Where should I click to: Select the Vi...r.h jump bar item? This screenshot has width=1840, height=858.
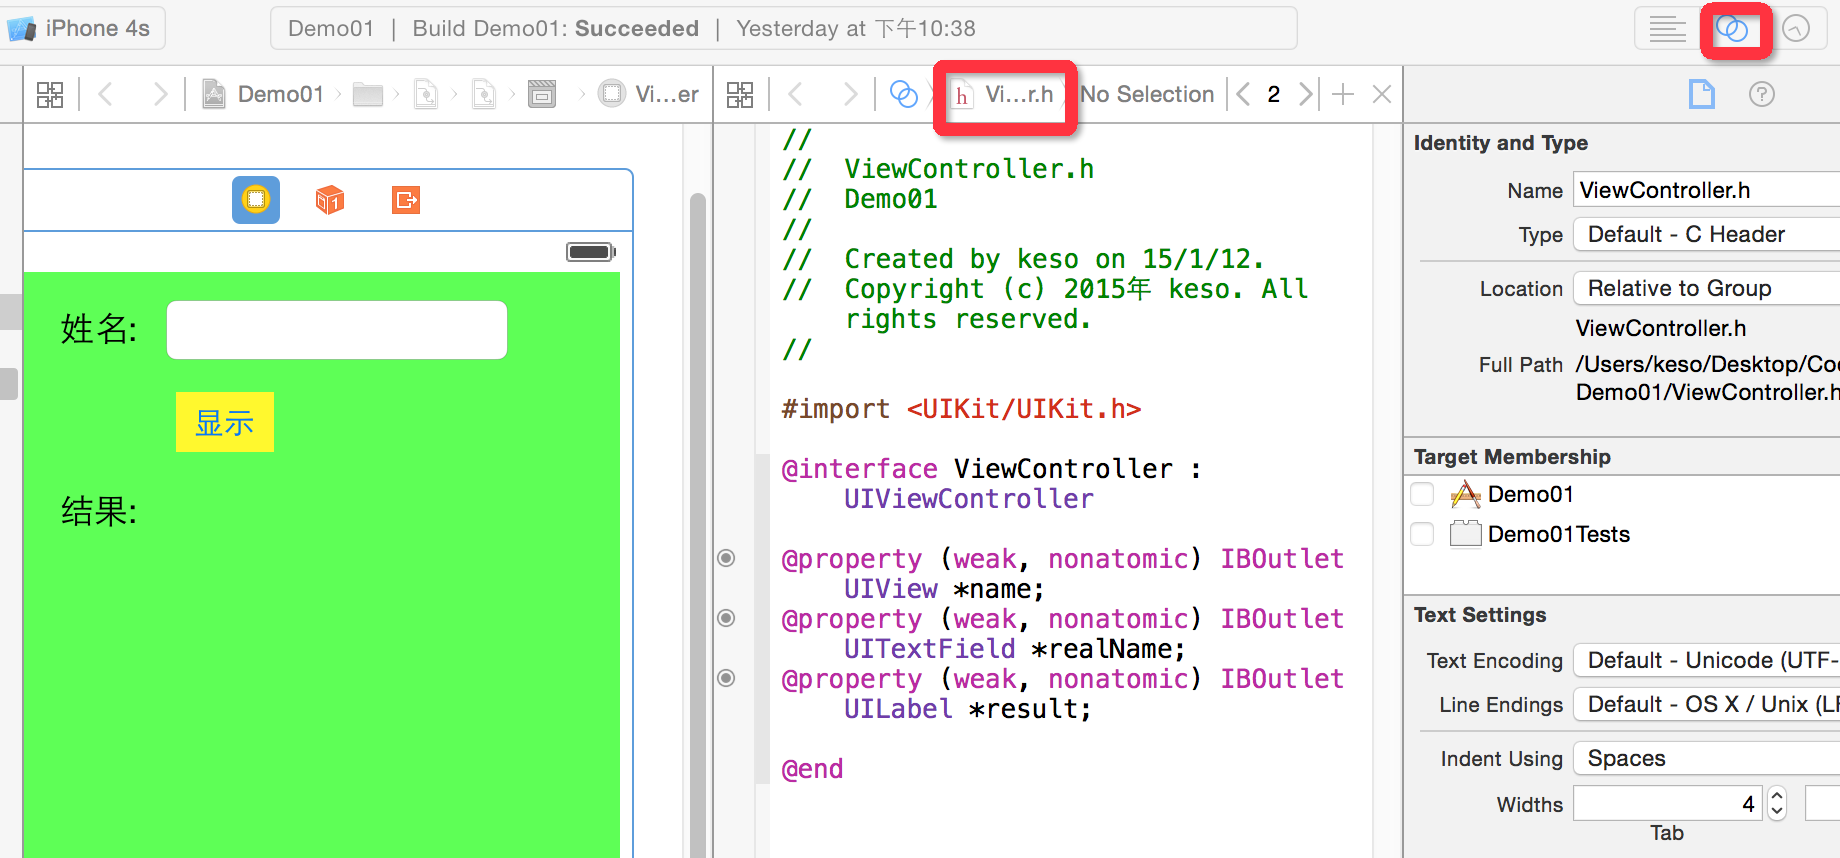[x=1005, y=94]
